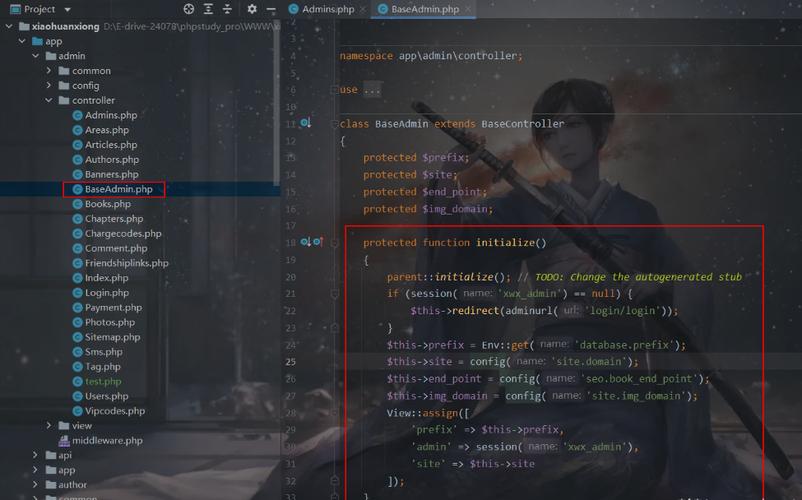Select Users.php file
The width and height of the screenshot is (802, 500).
tap(106, 397)
